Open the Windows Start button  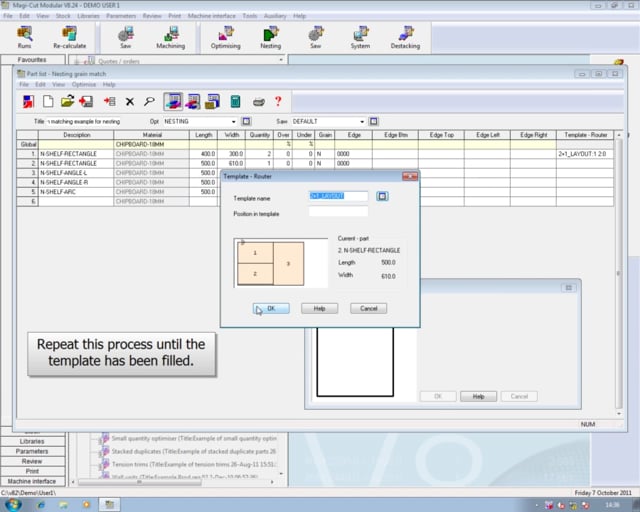point(13,505)
